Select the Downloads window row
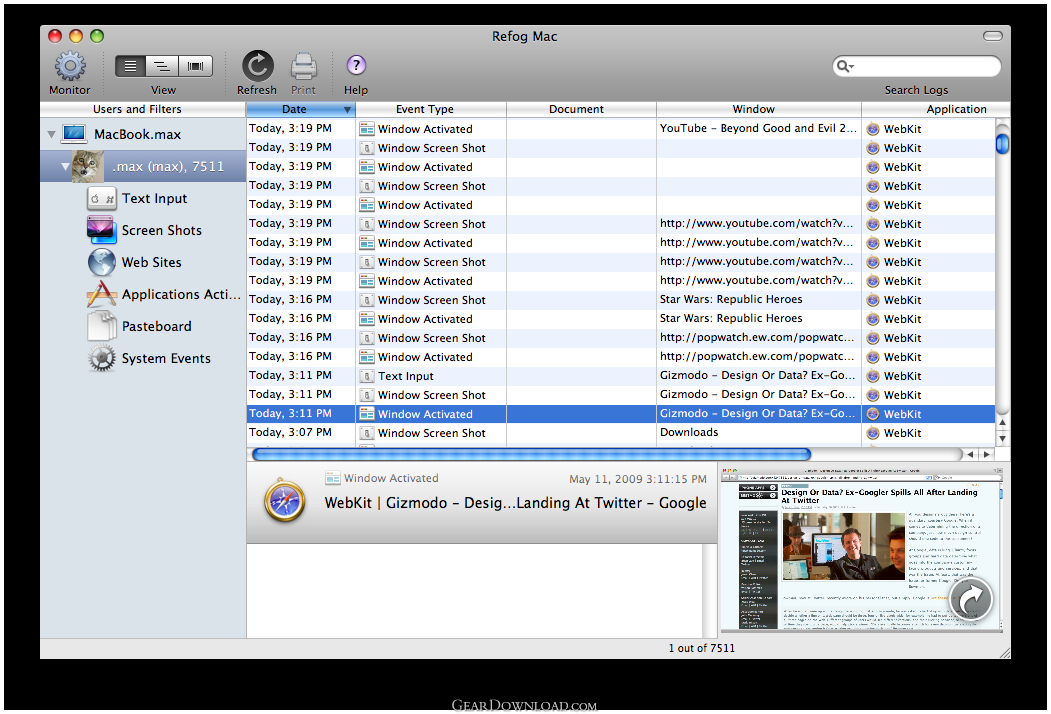The image size is (1051, 714). click(621, 433)
